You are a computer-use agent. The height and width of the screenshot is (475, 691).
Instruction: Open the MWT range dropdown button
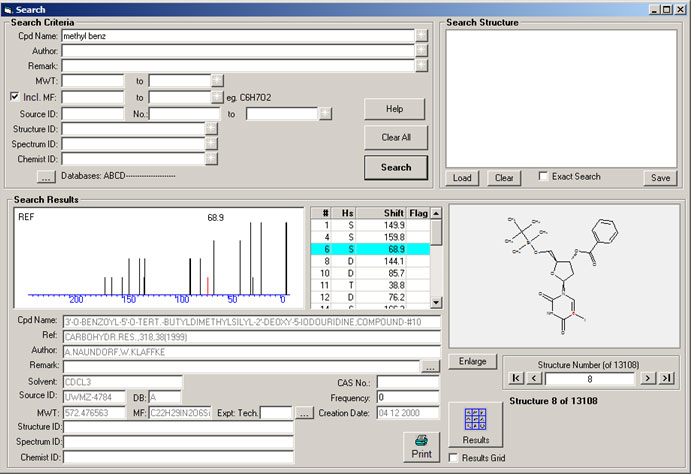click(217, 81)
